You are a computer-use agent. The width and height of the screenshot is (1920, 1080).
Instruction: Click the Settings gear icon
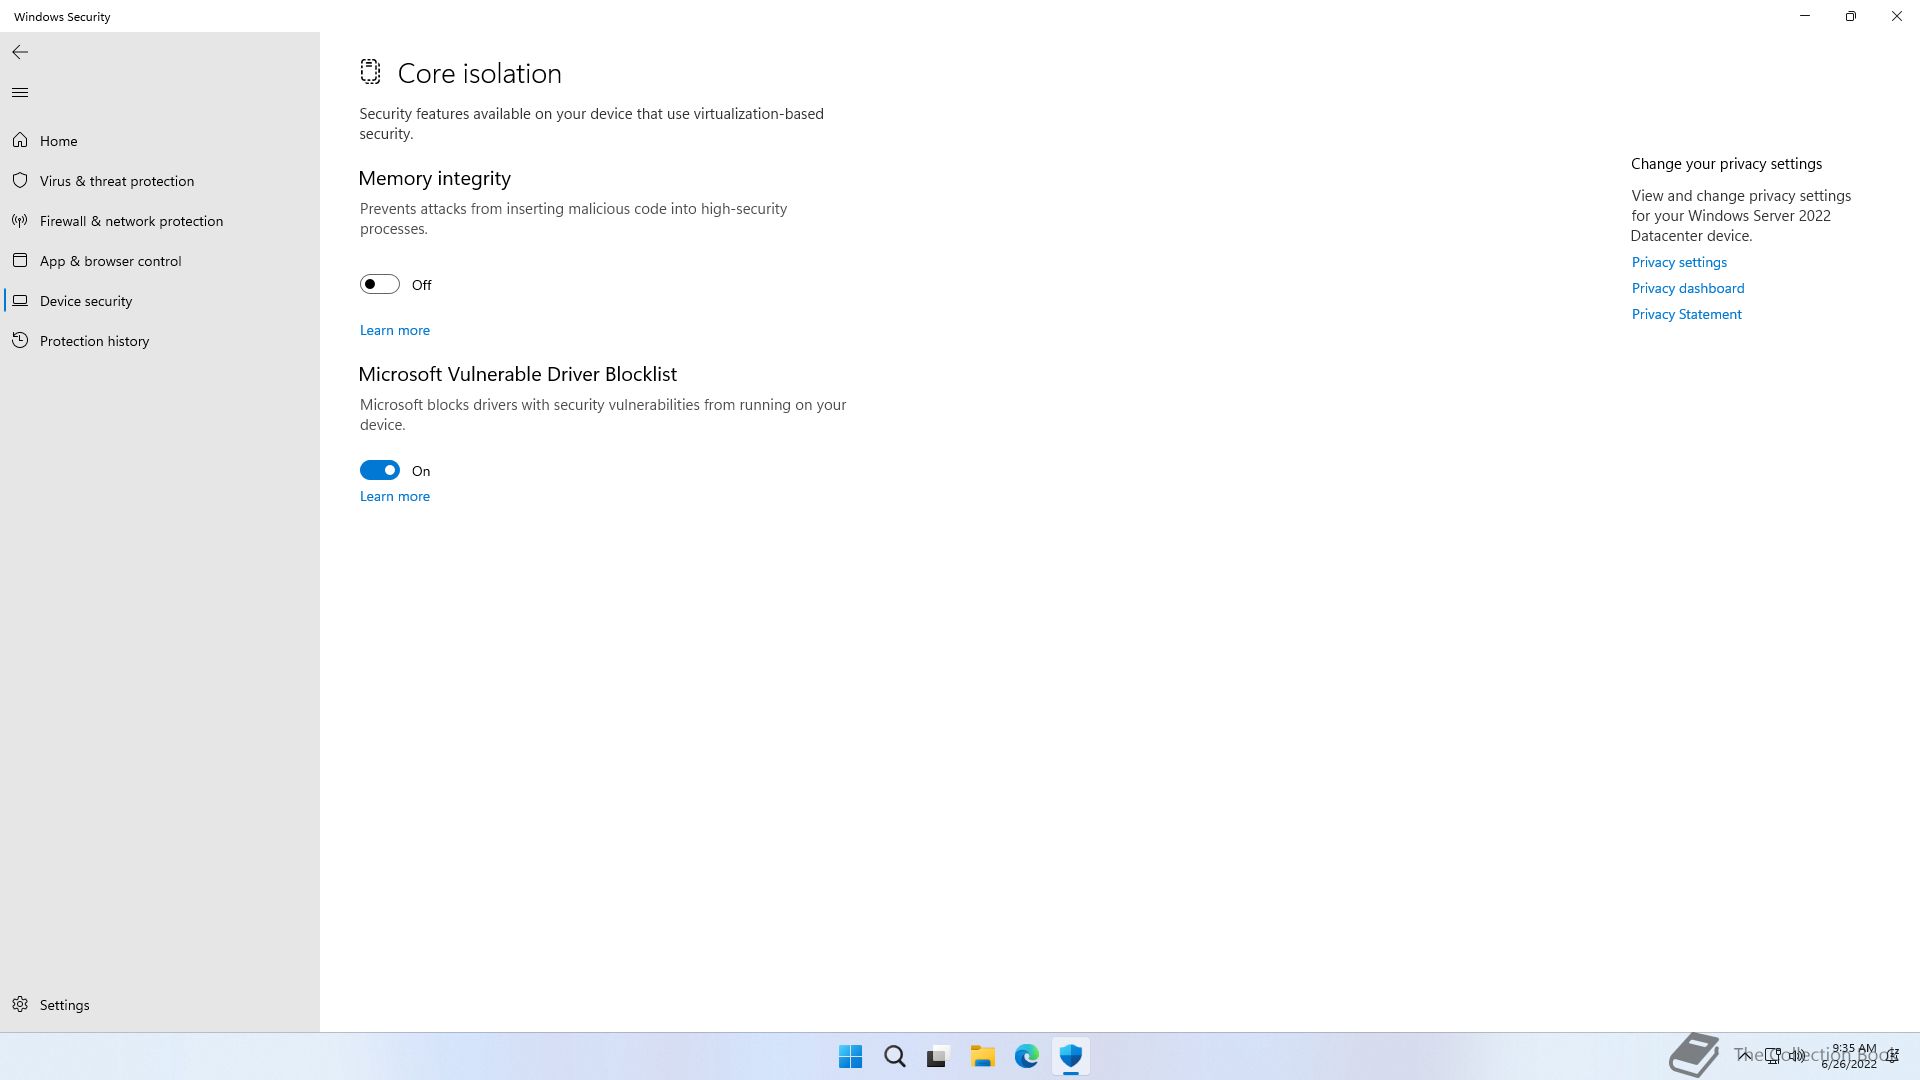pos(20,1004)
